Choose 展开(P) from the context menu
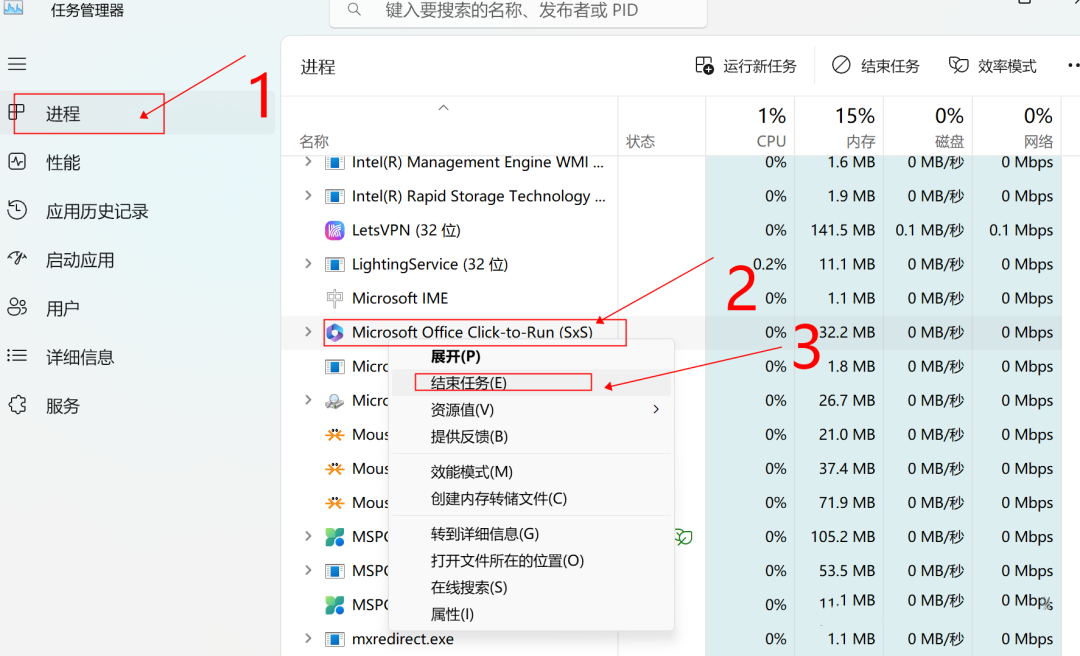 click(x=531, y=356)
